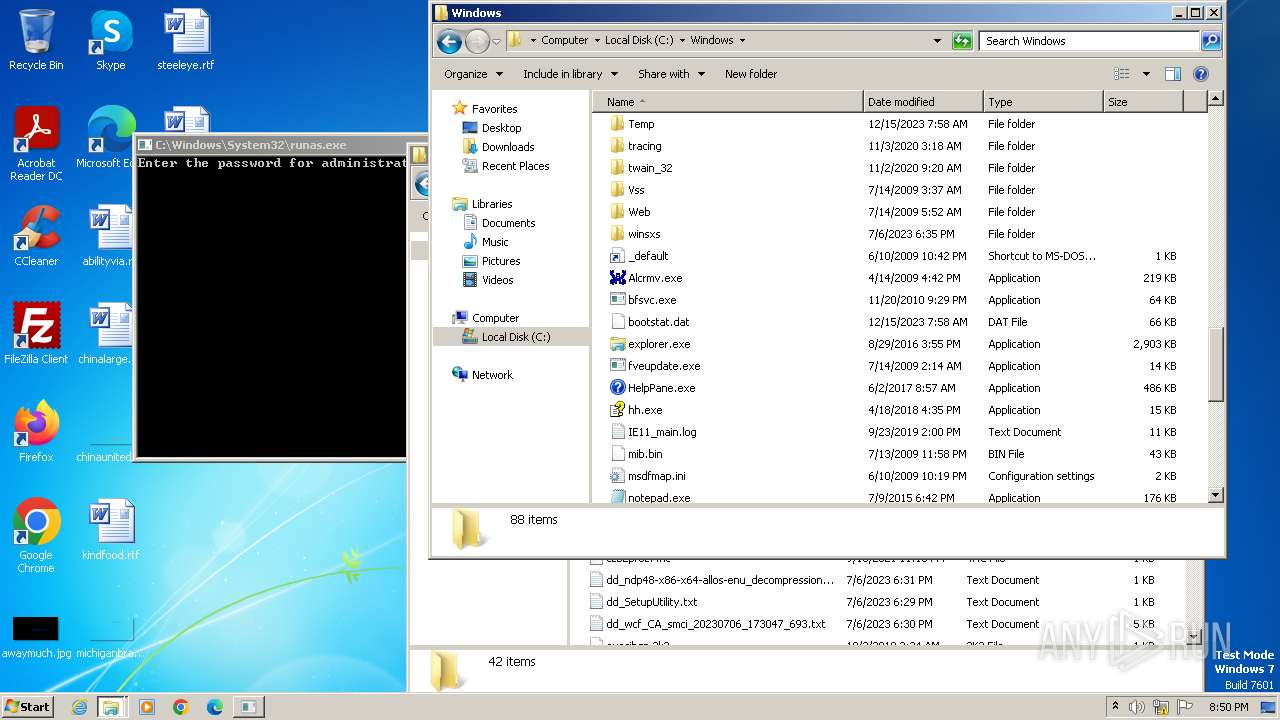Click Chrome icon on the taskbar
This screenshot has width=1280, height=720.
coord(181,707)
